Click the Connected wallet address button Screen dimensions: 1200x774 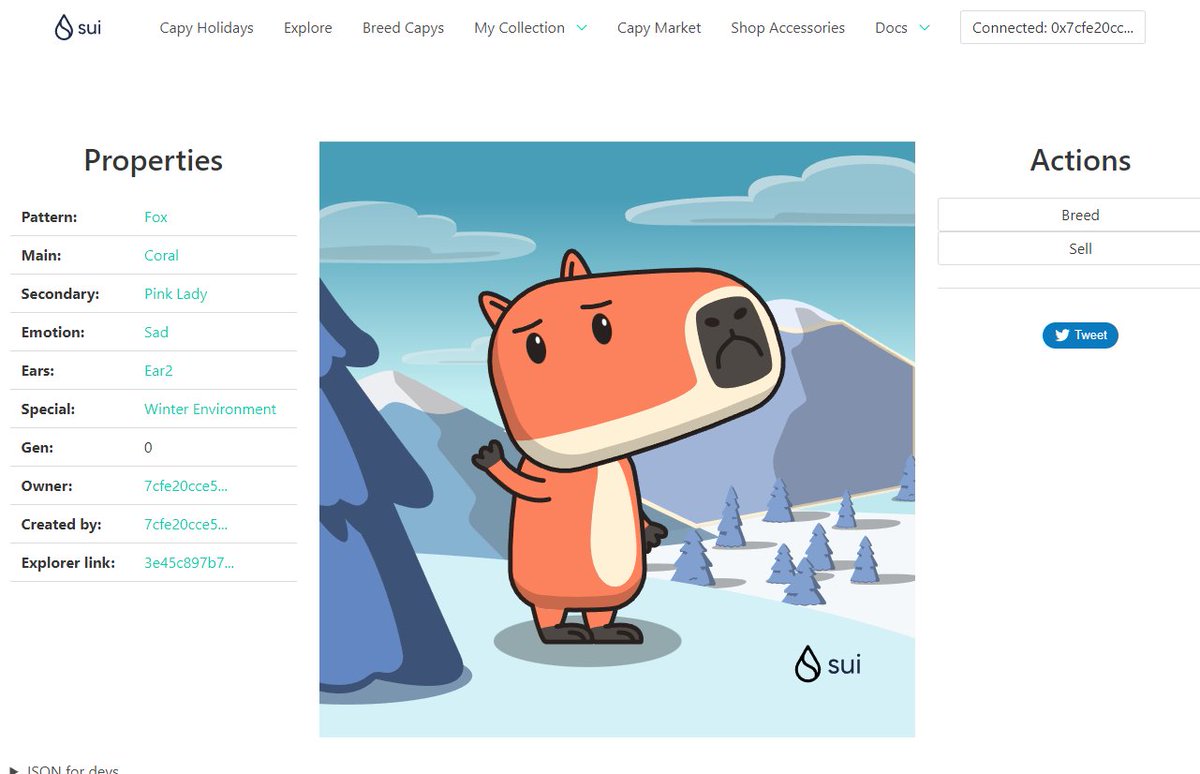pos(1053,28)
